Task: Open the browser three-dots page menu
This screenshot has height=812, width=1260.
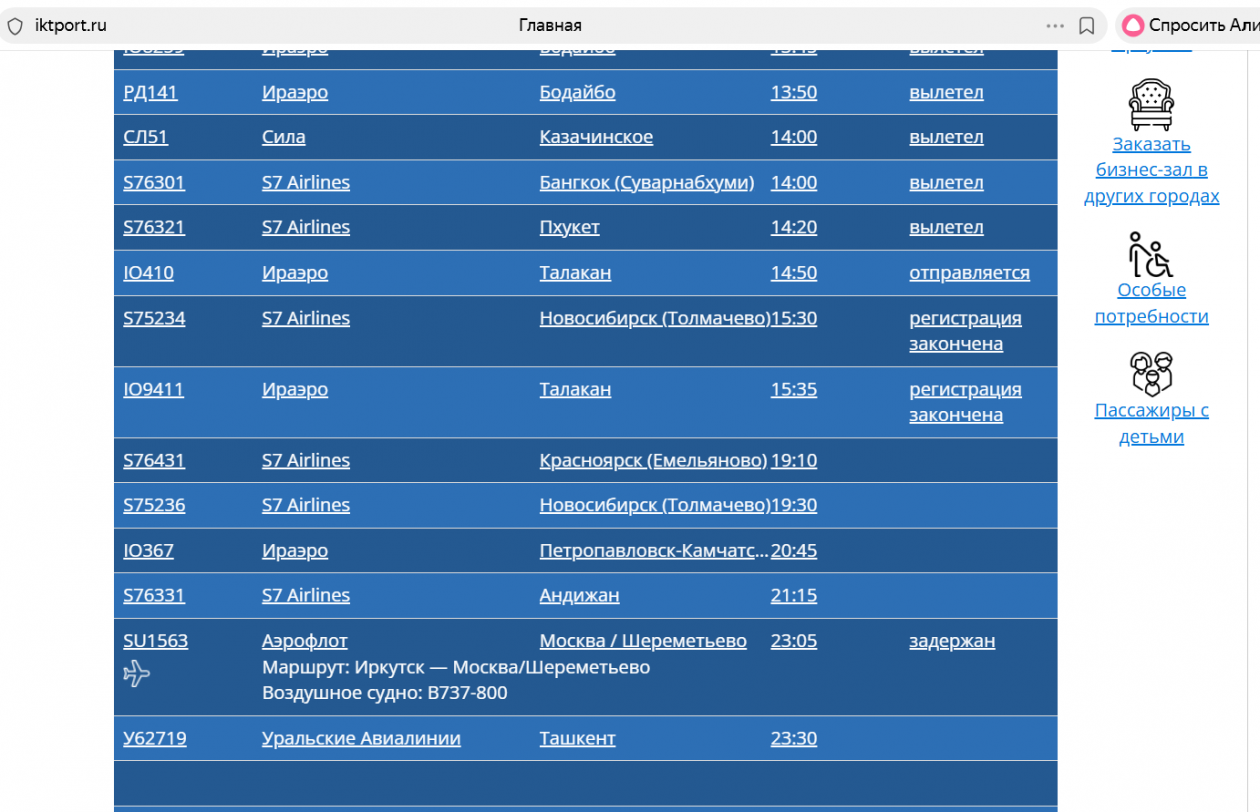Action: click(1055, 26)
